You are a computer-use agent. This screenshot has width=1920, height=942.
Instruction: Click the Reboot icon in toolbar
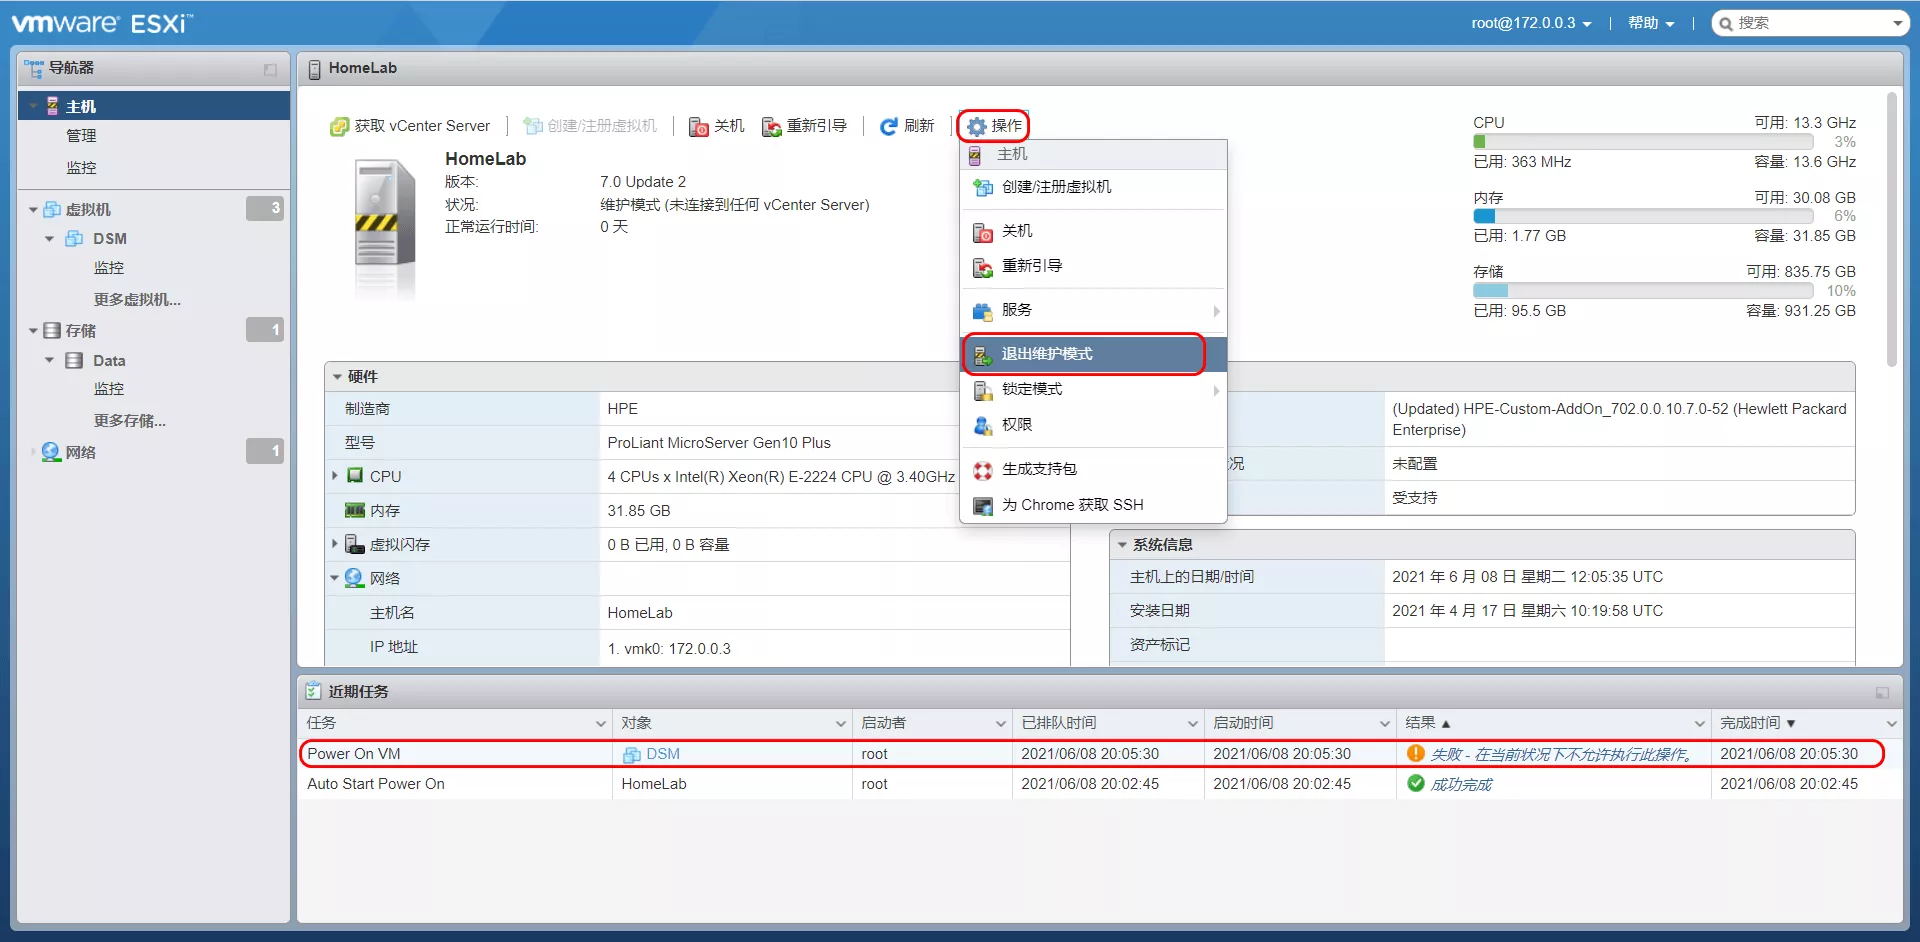[x=771, y=127]
